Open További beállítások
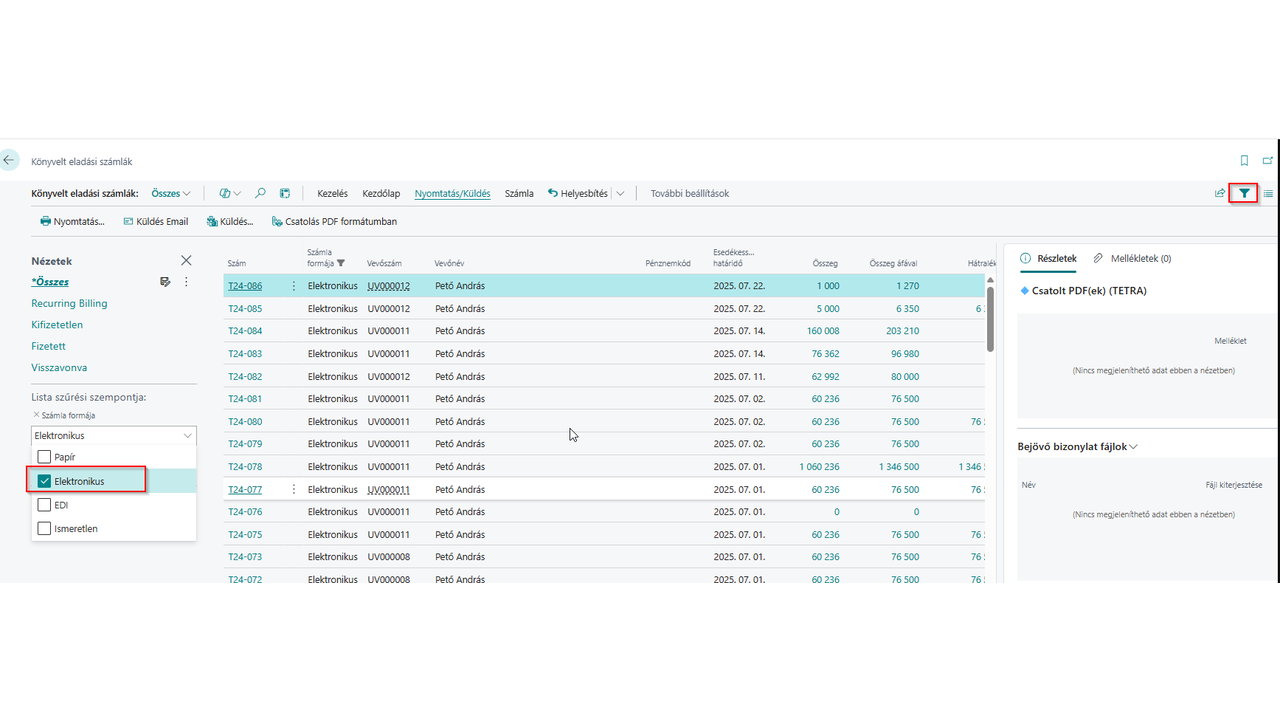 690,193
